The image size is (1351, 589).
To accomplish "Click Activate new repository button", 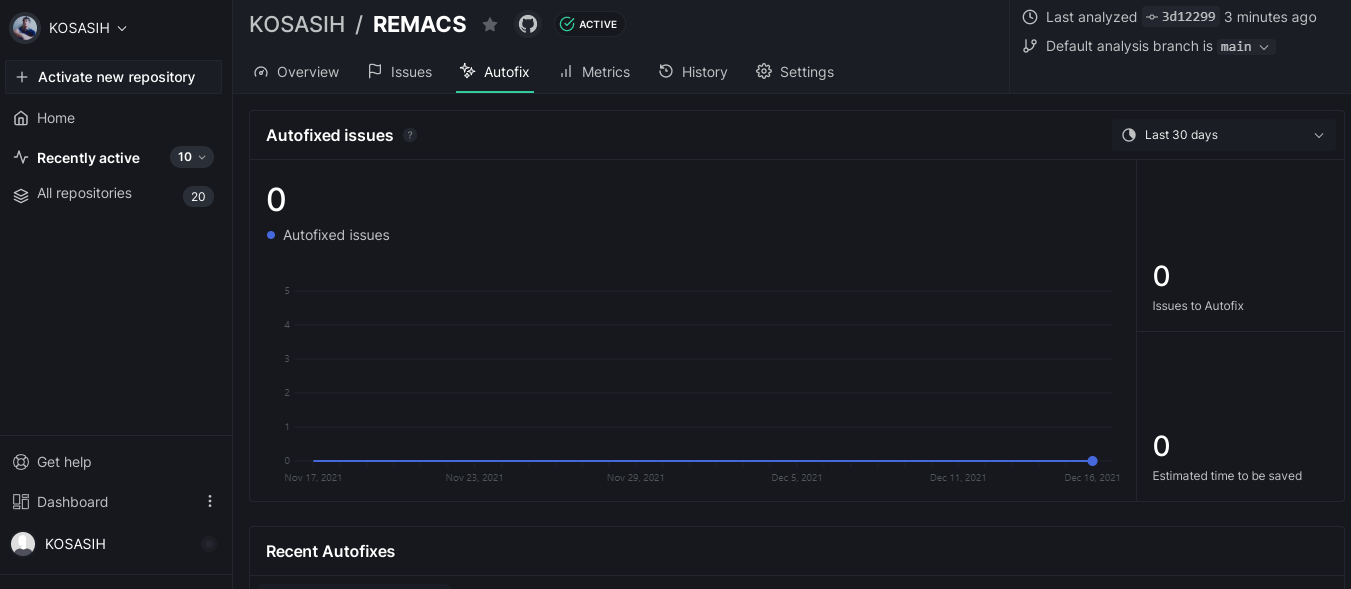I will click(114, 77).
